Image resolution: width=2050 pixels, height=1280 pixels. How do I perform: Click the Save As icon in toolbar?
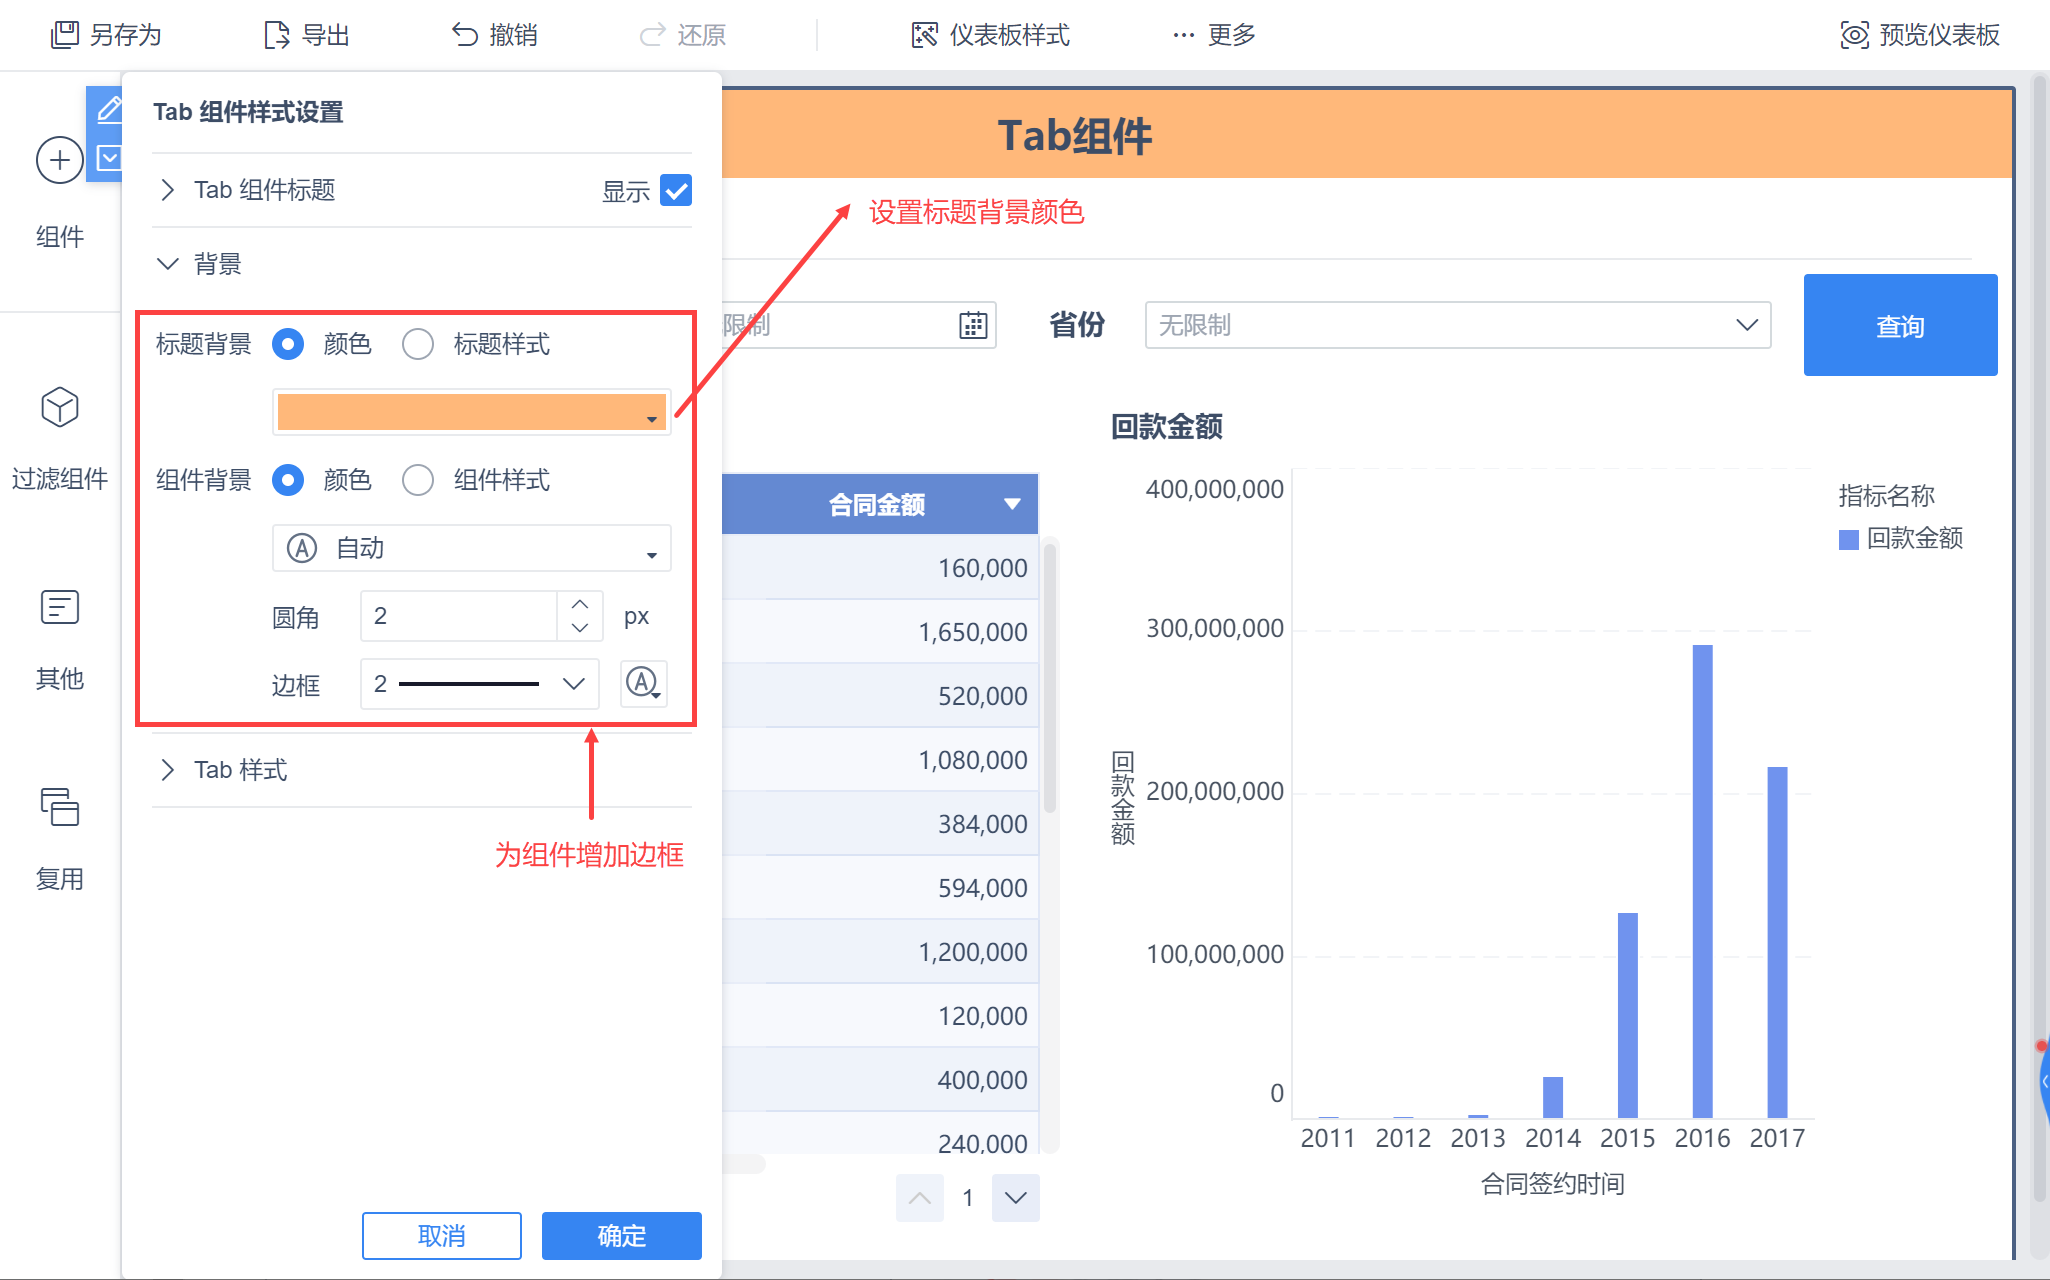tap(65, 35)
